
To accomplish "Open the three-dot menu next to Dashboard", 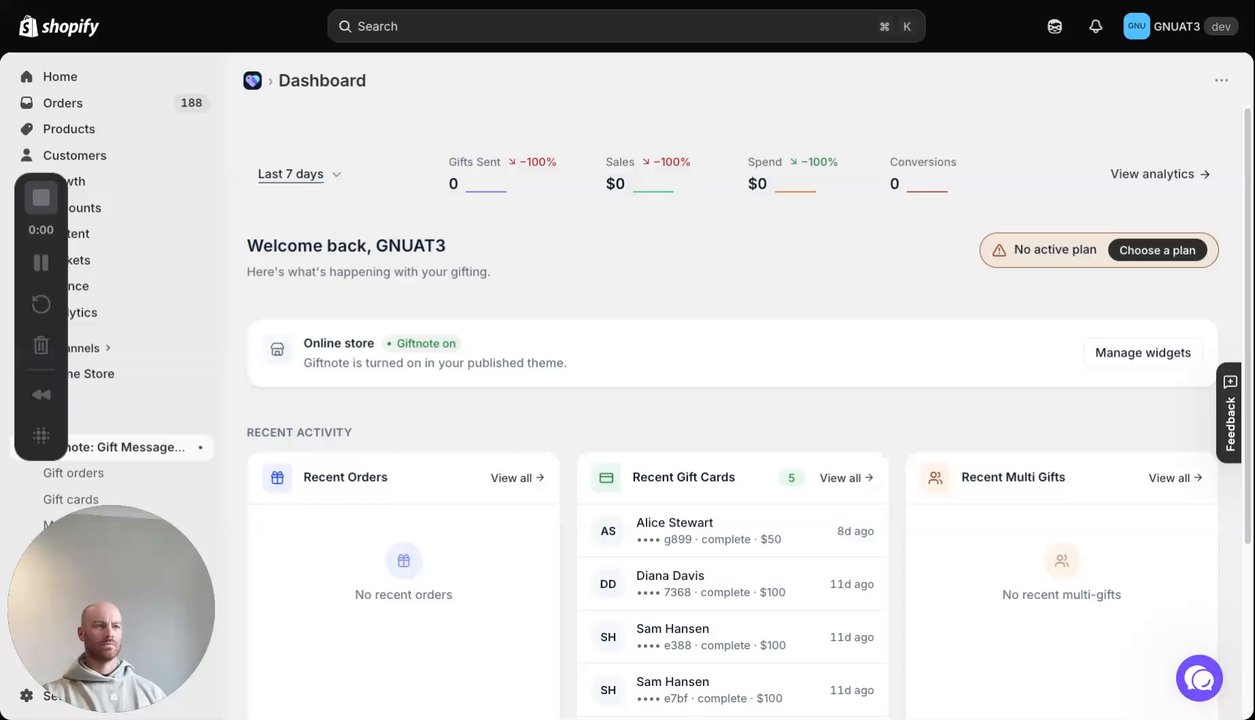I will 1221,80.
